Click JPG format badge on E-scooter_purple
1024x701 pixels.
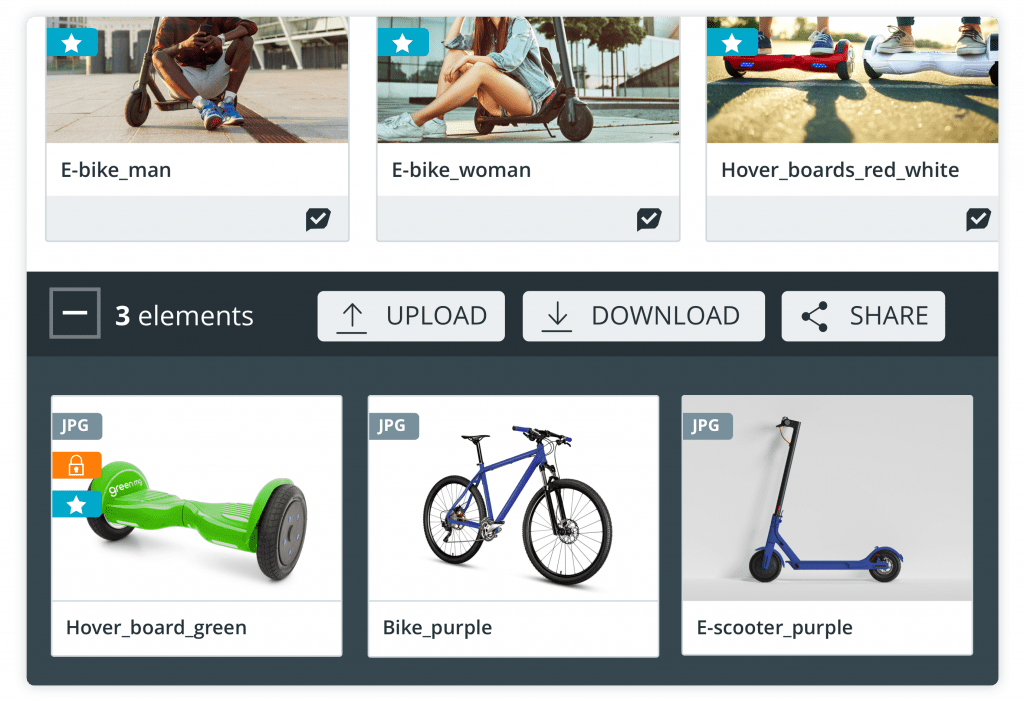coord(707,426)
